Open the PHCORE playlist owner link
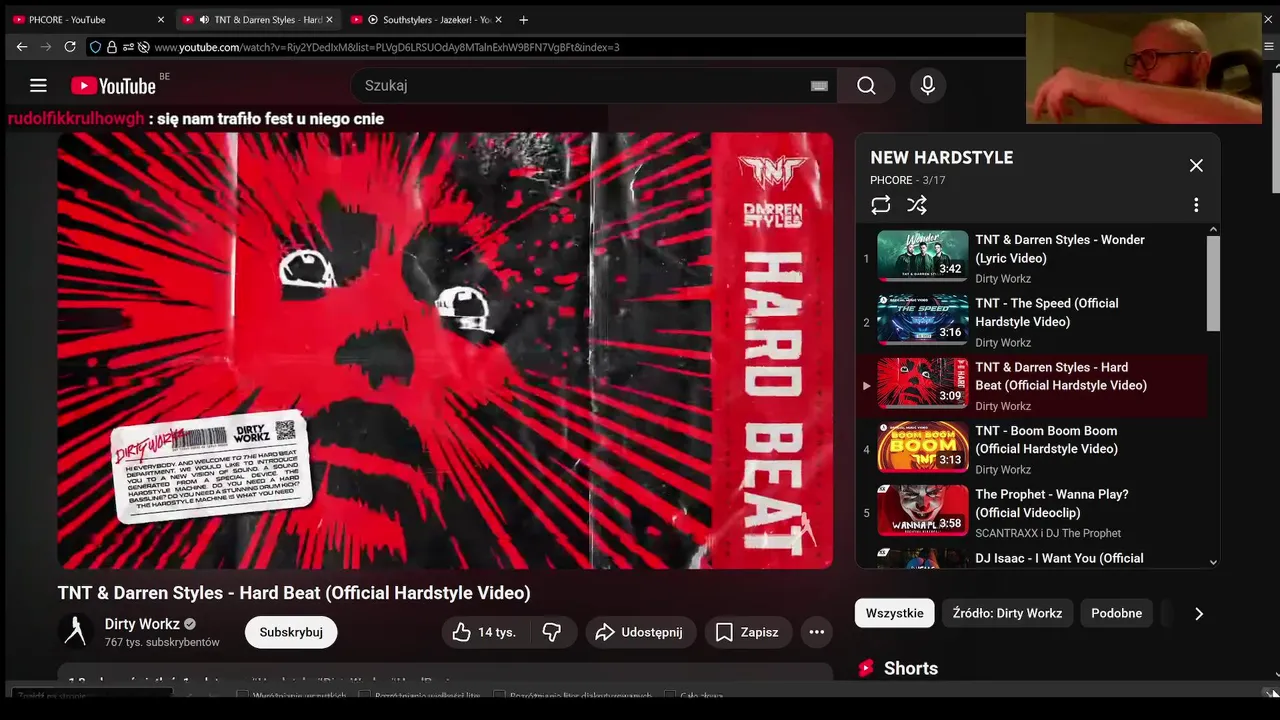Viewport: 1280px width, 720px height. click(x=891, y=181)
